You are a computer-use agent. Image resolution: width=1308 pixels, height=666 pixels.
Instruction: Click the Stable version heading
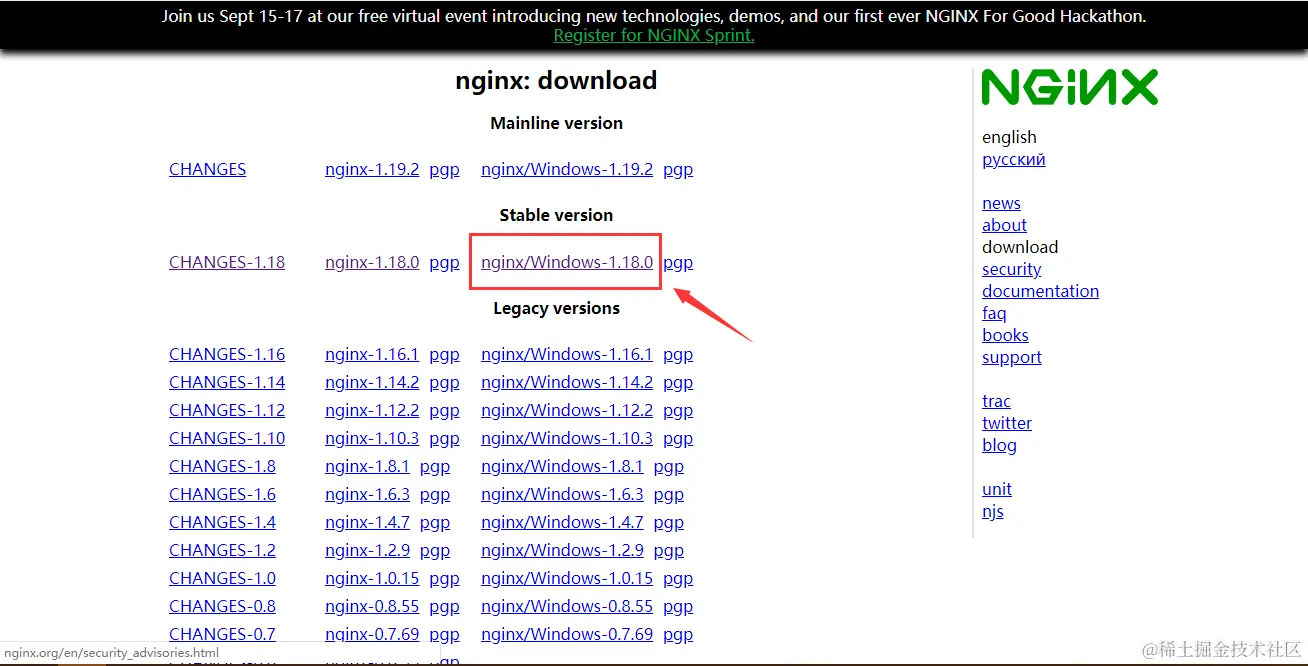pos(556,215)
